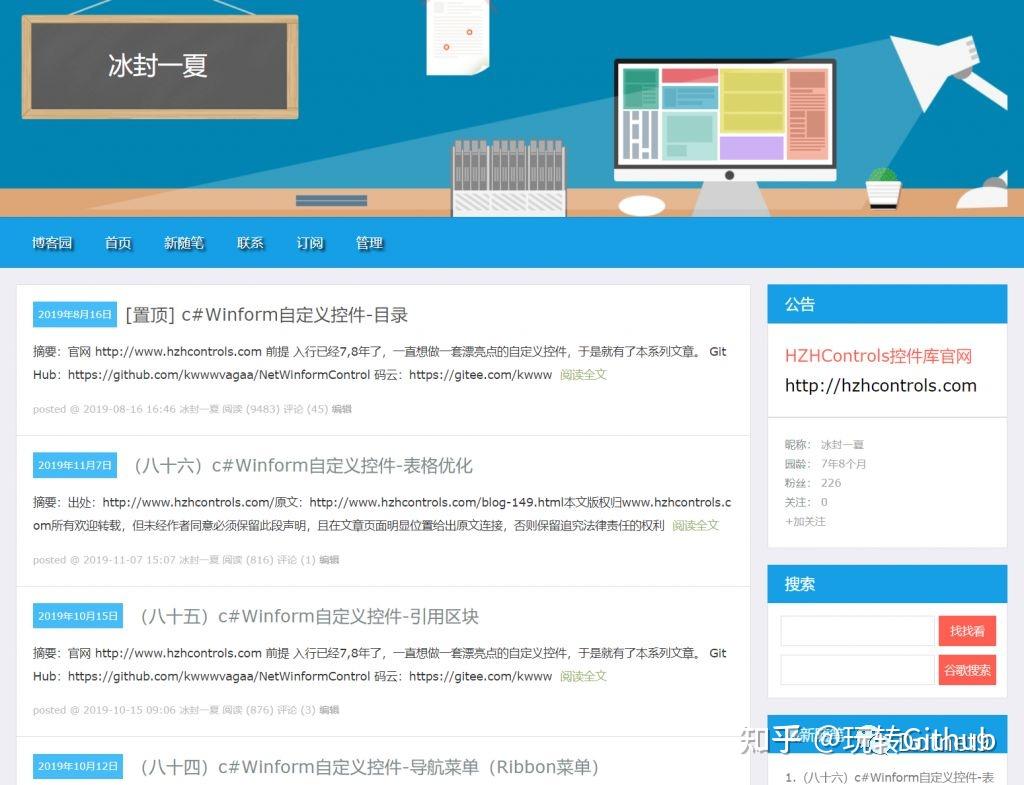Click 阅读全文 for the 引用区块 post
Screen dimensions: 1024x785
click(x=583, y=677)
